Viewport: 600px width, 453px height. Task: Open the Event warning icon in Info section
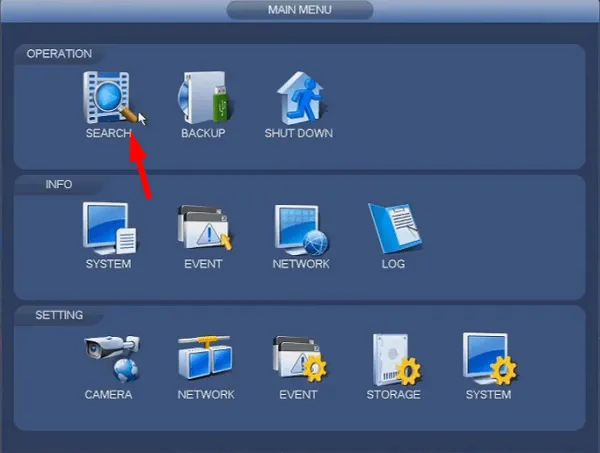click(x=203, y=229)
